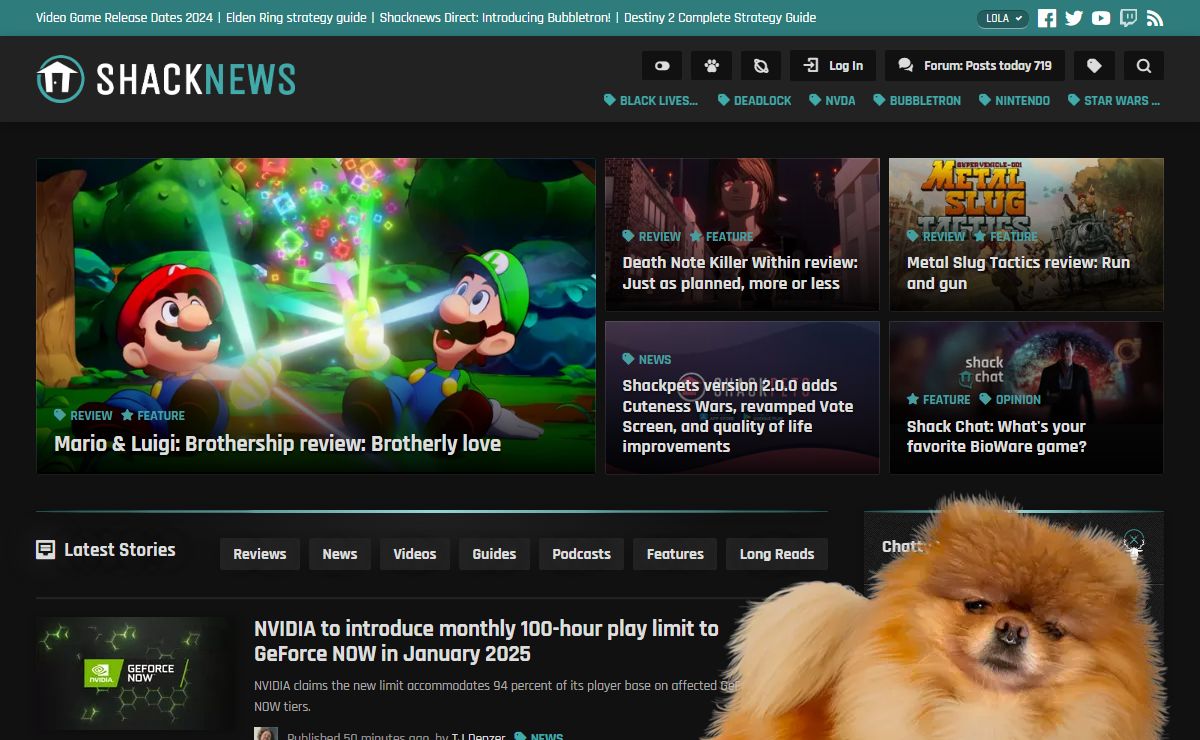Image resolution: width=1200 pixels, height=740 pixels.
Task: Toggle the light/dark theme switch button
Action: [x=662, y=66]
